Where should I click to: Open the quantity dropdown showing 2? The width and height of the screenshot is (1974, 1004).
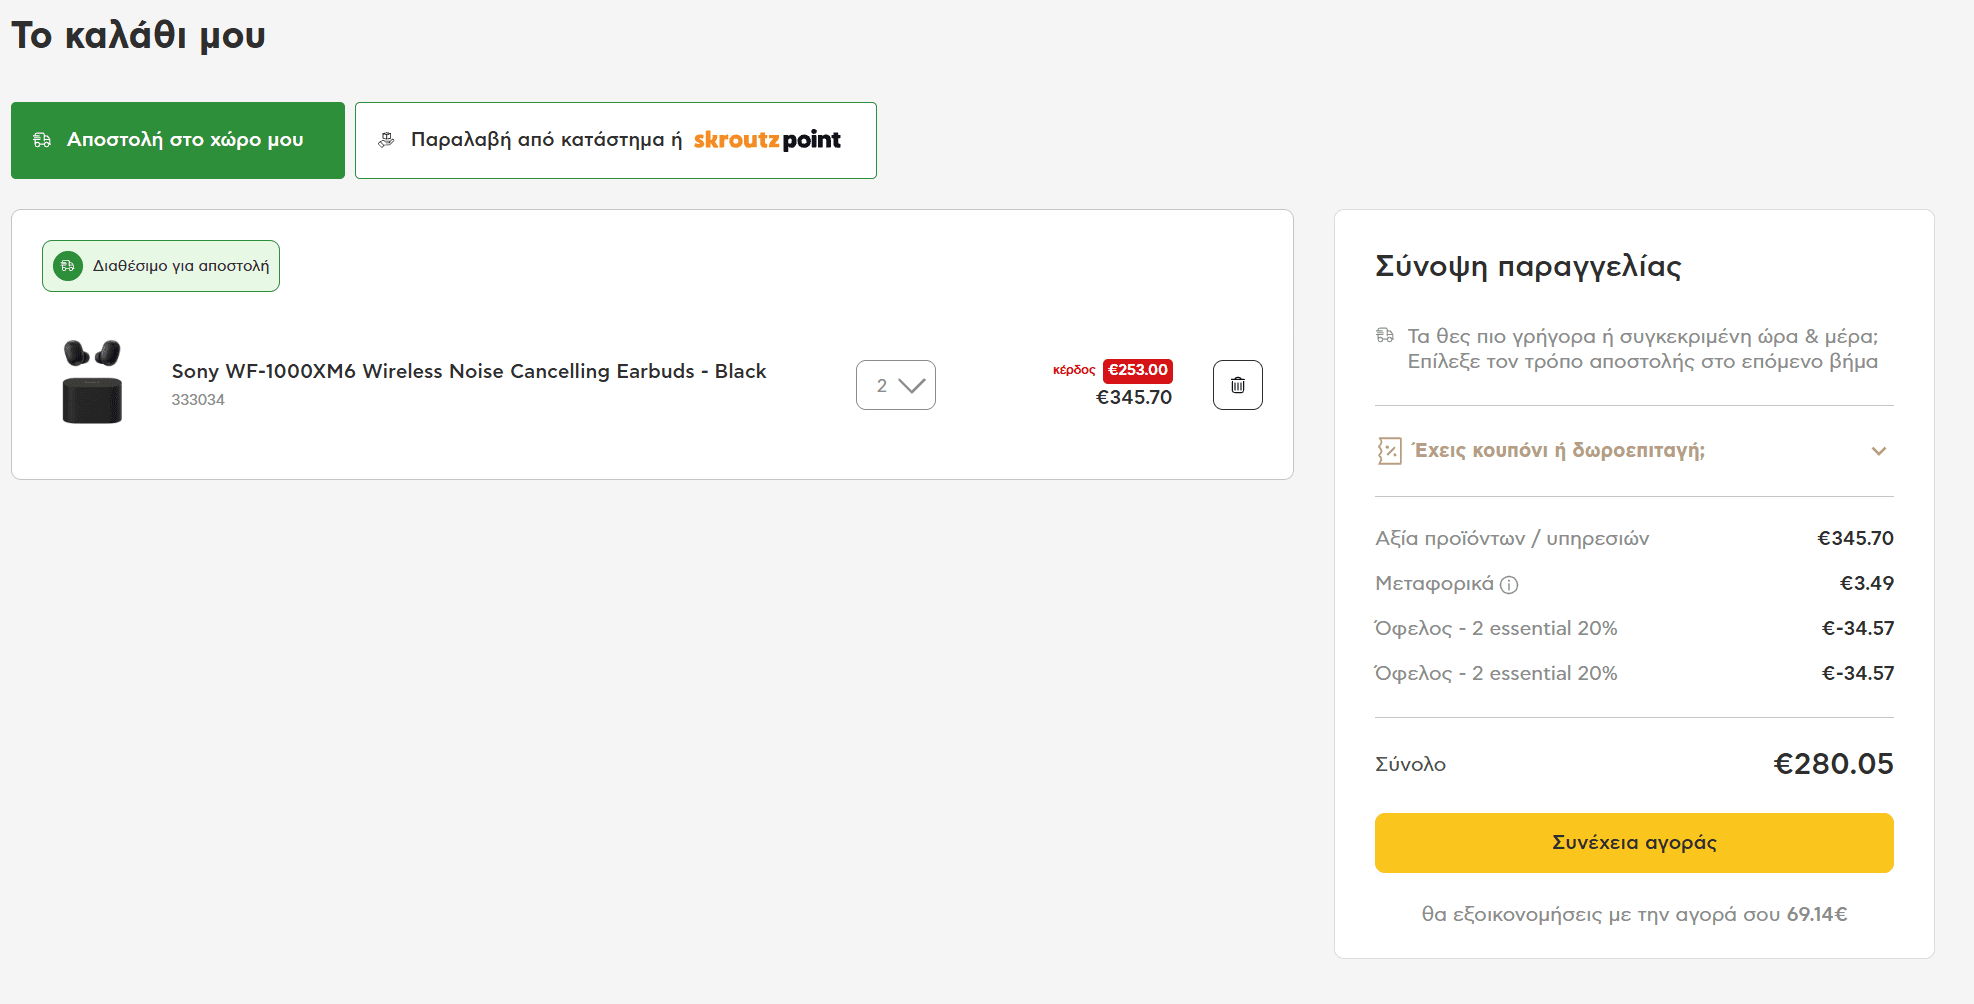(x=896, y=385)
